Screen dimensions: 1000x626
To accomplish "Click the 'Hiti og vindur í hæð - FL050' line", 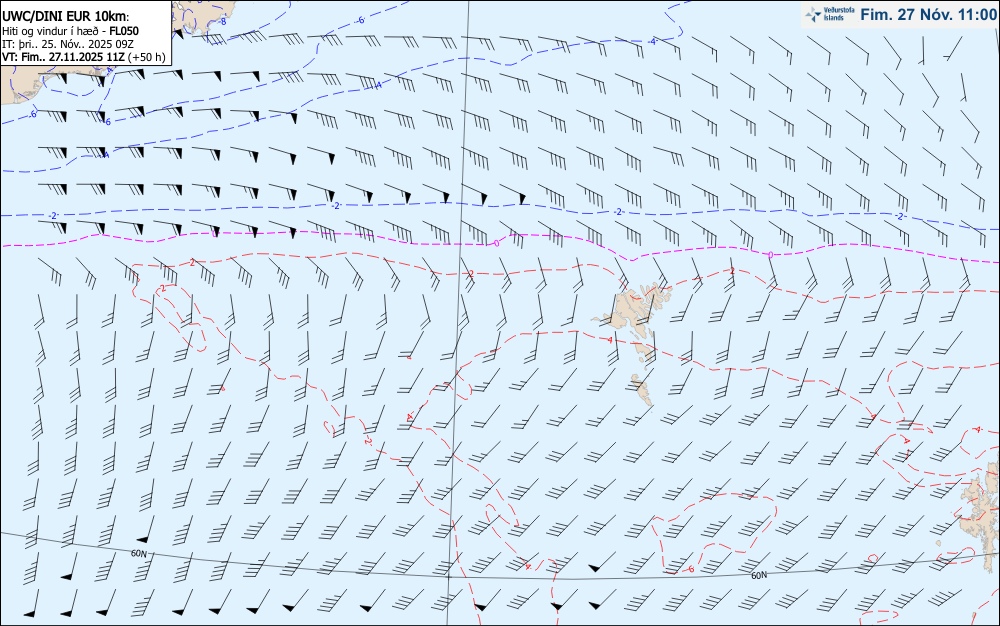I will [70, 31].
